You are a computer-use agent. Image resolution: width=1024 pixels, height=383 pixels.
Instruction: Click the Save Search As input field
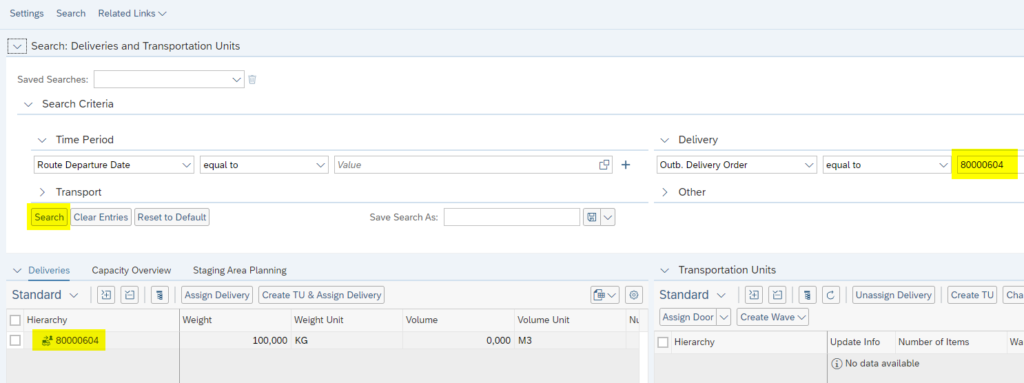(512, 218)
